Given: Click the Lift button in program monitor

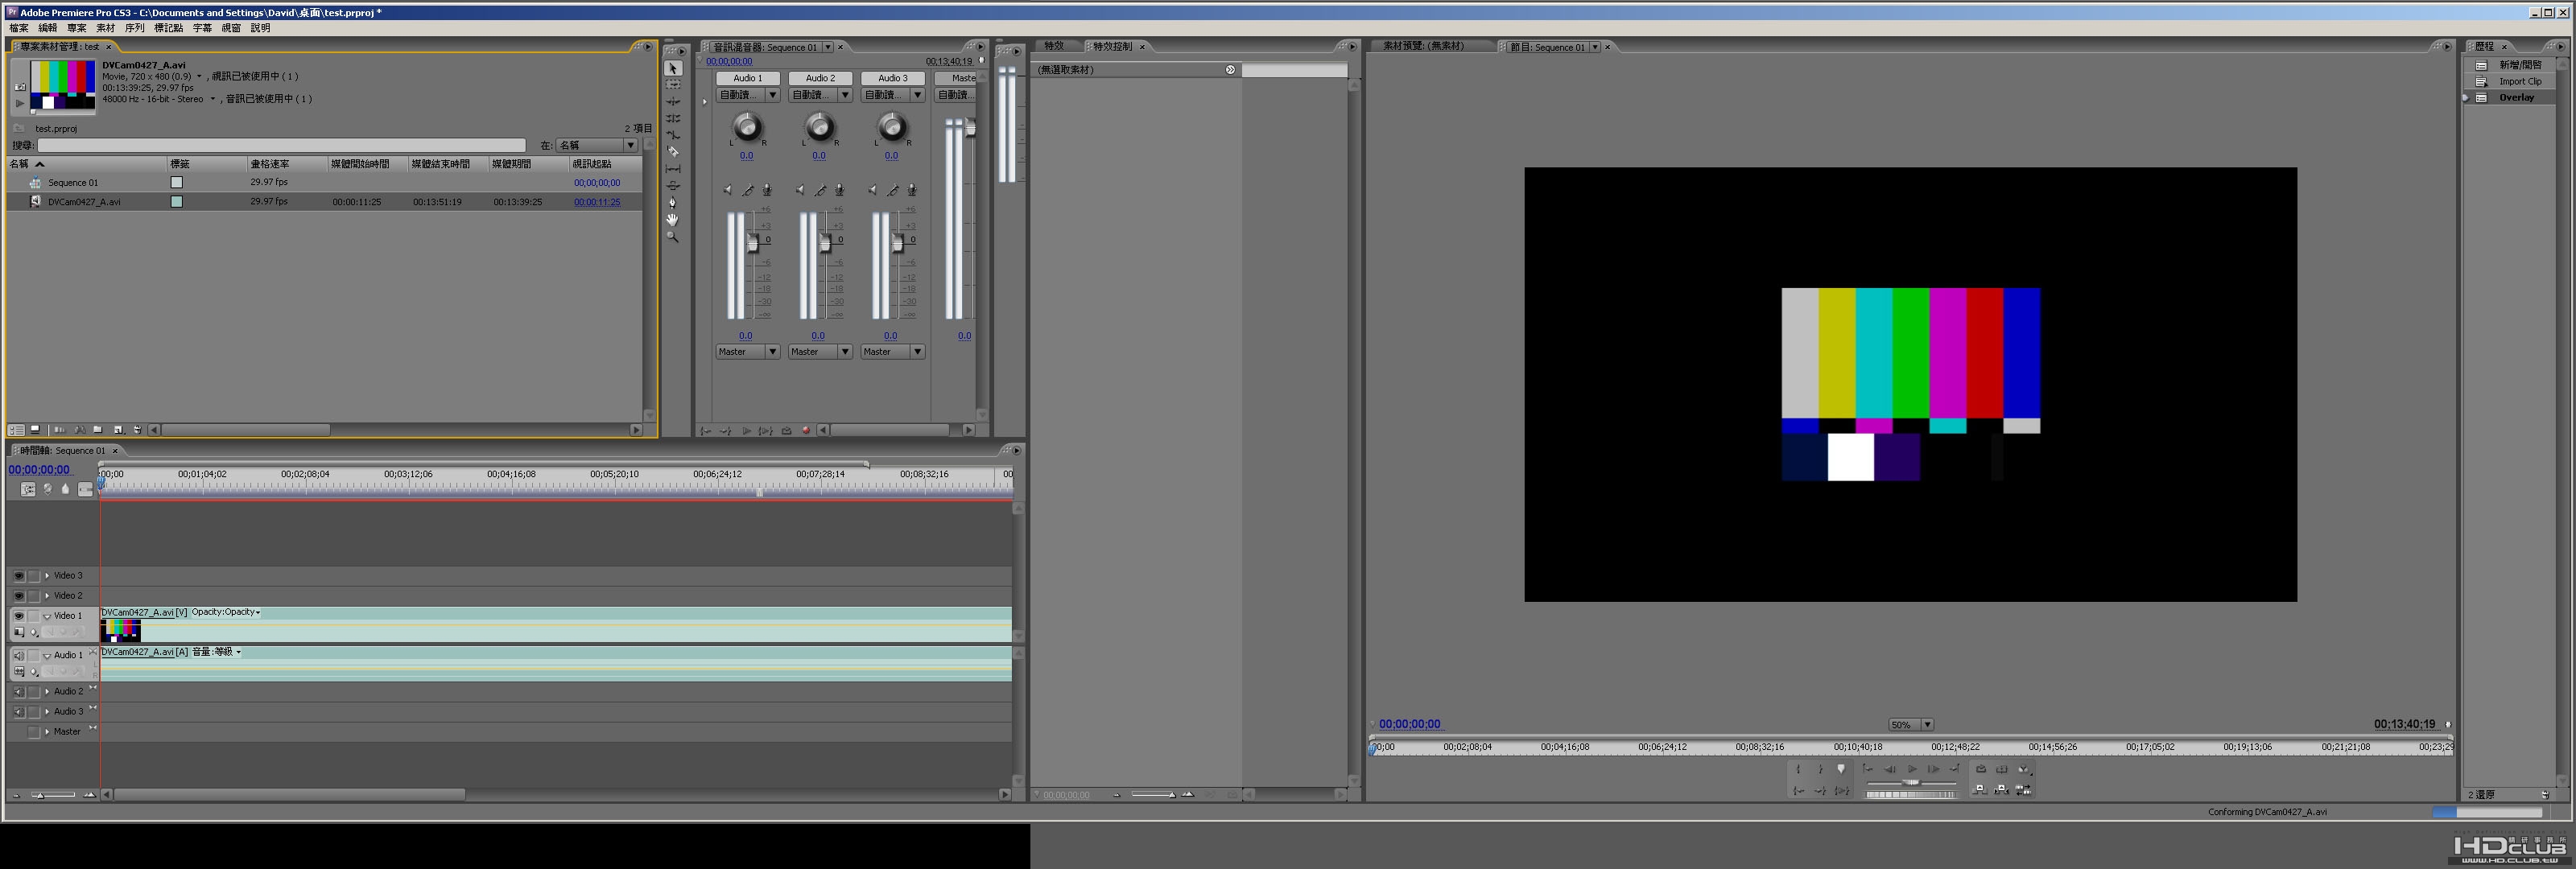Looking at the screenshot, I should coord(1979,790).
